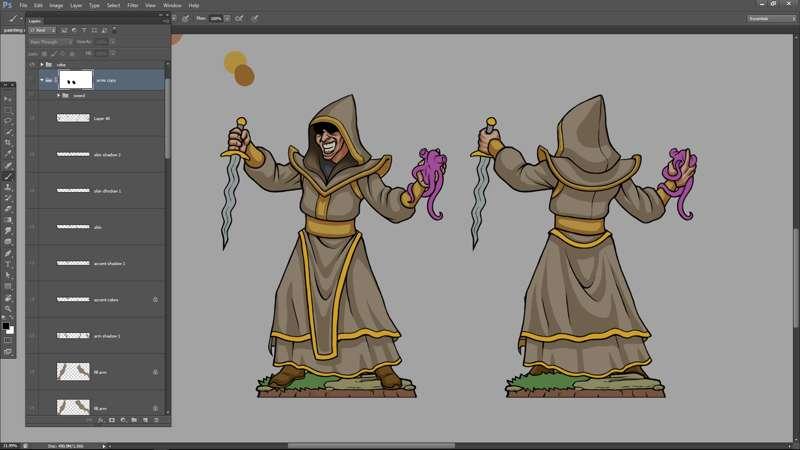Open the Select menu

(113, 5)
